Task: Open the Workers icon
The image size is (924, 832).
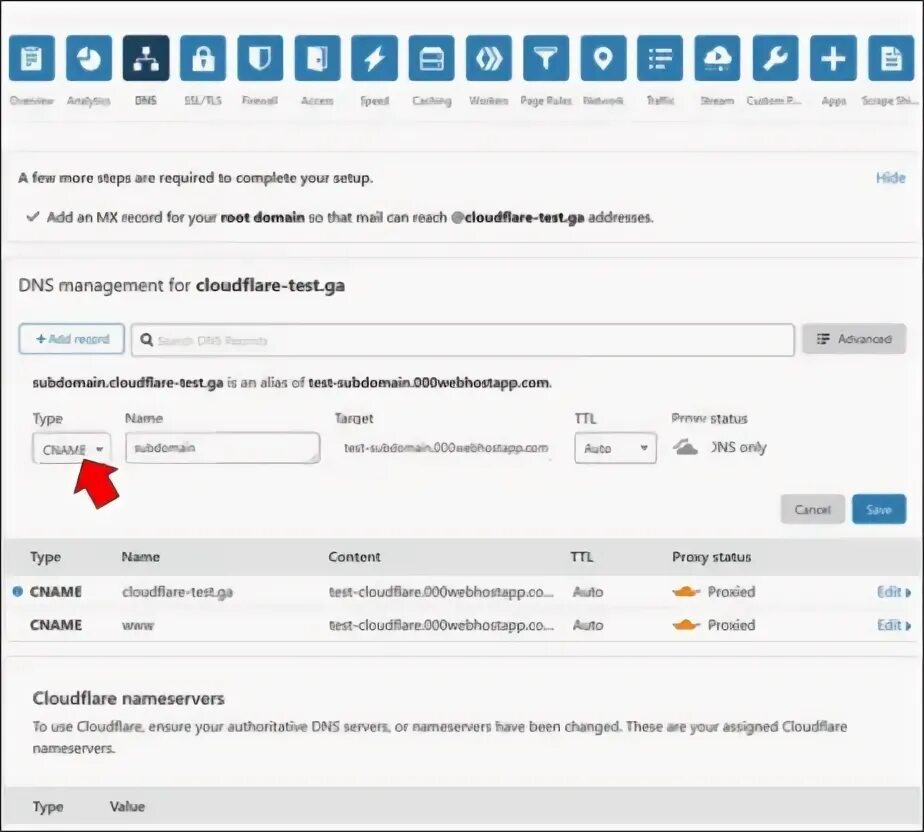Action: pos(489,58)
